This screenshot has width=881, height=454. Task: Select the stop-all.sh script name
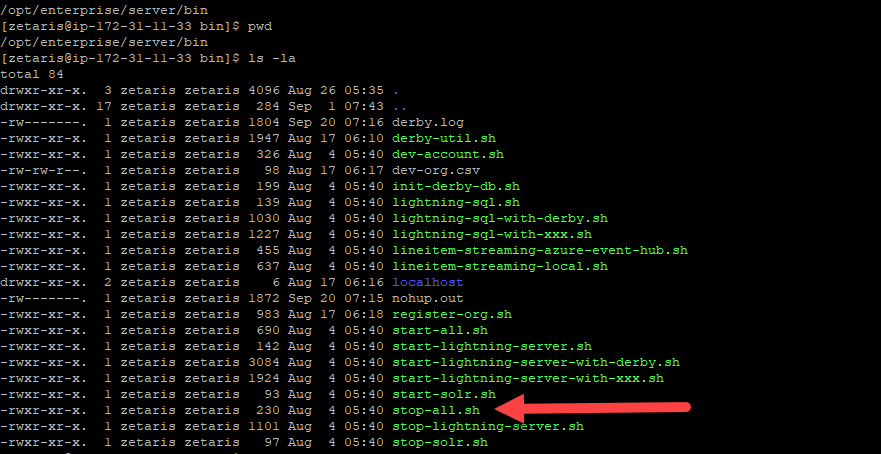coord(436,410)
